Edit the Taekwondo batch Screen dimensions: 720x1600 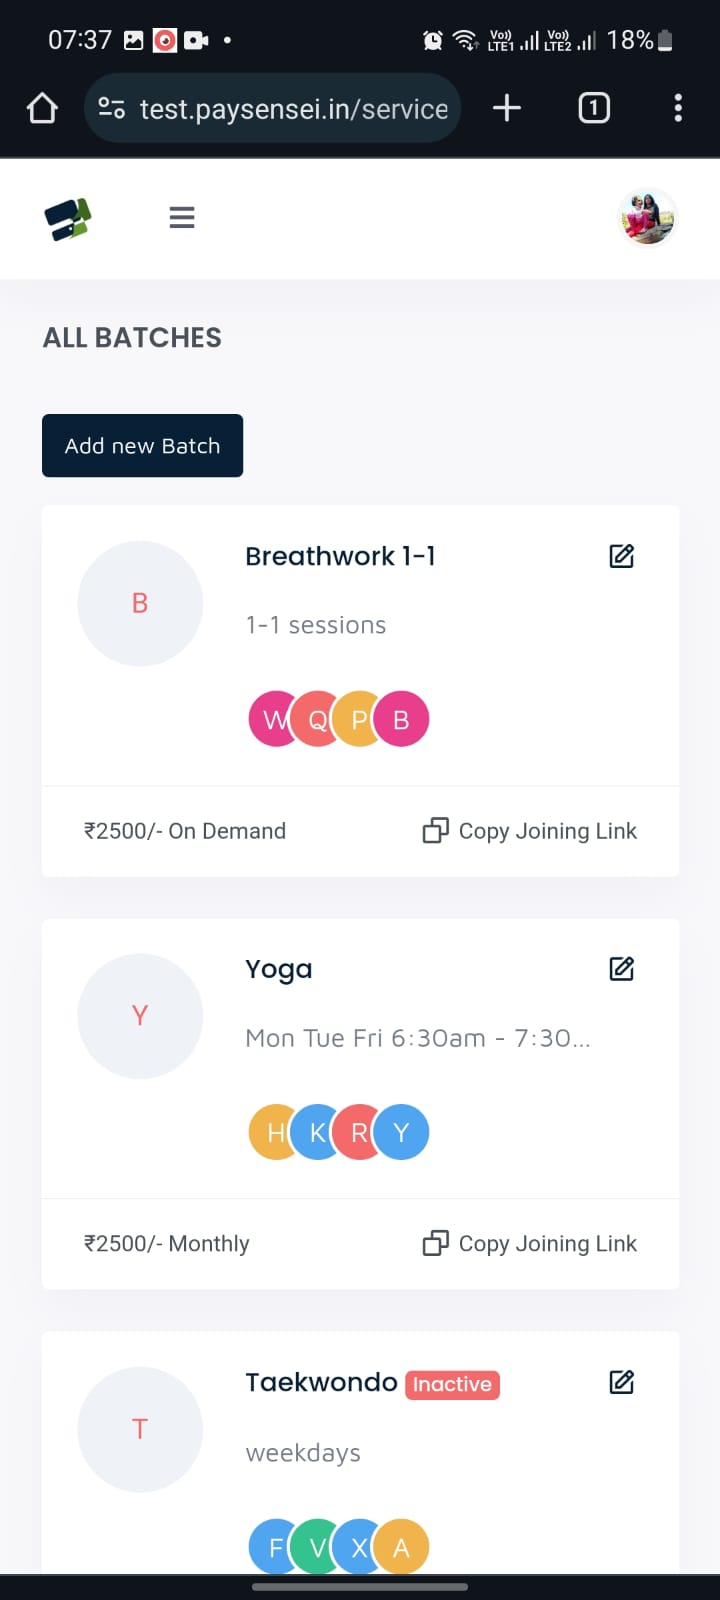point(621,1382)
